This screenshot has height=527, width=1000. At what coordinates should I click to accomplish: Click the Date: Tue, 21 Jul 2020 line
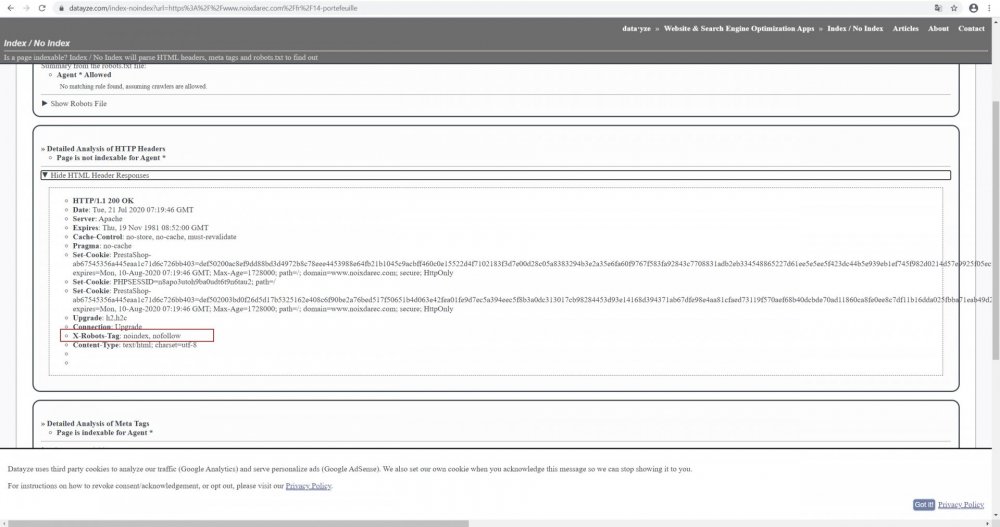(133, 209)
